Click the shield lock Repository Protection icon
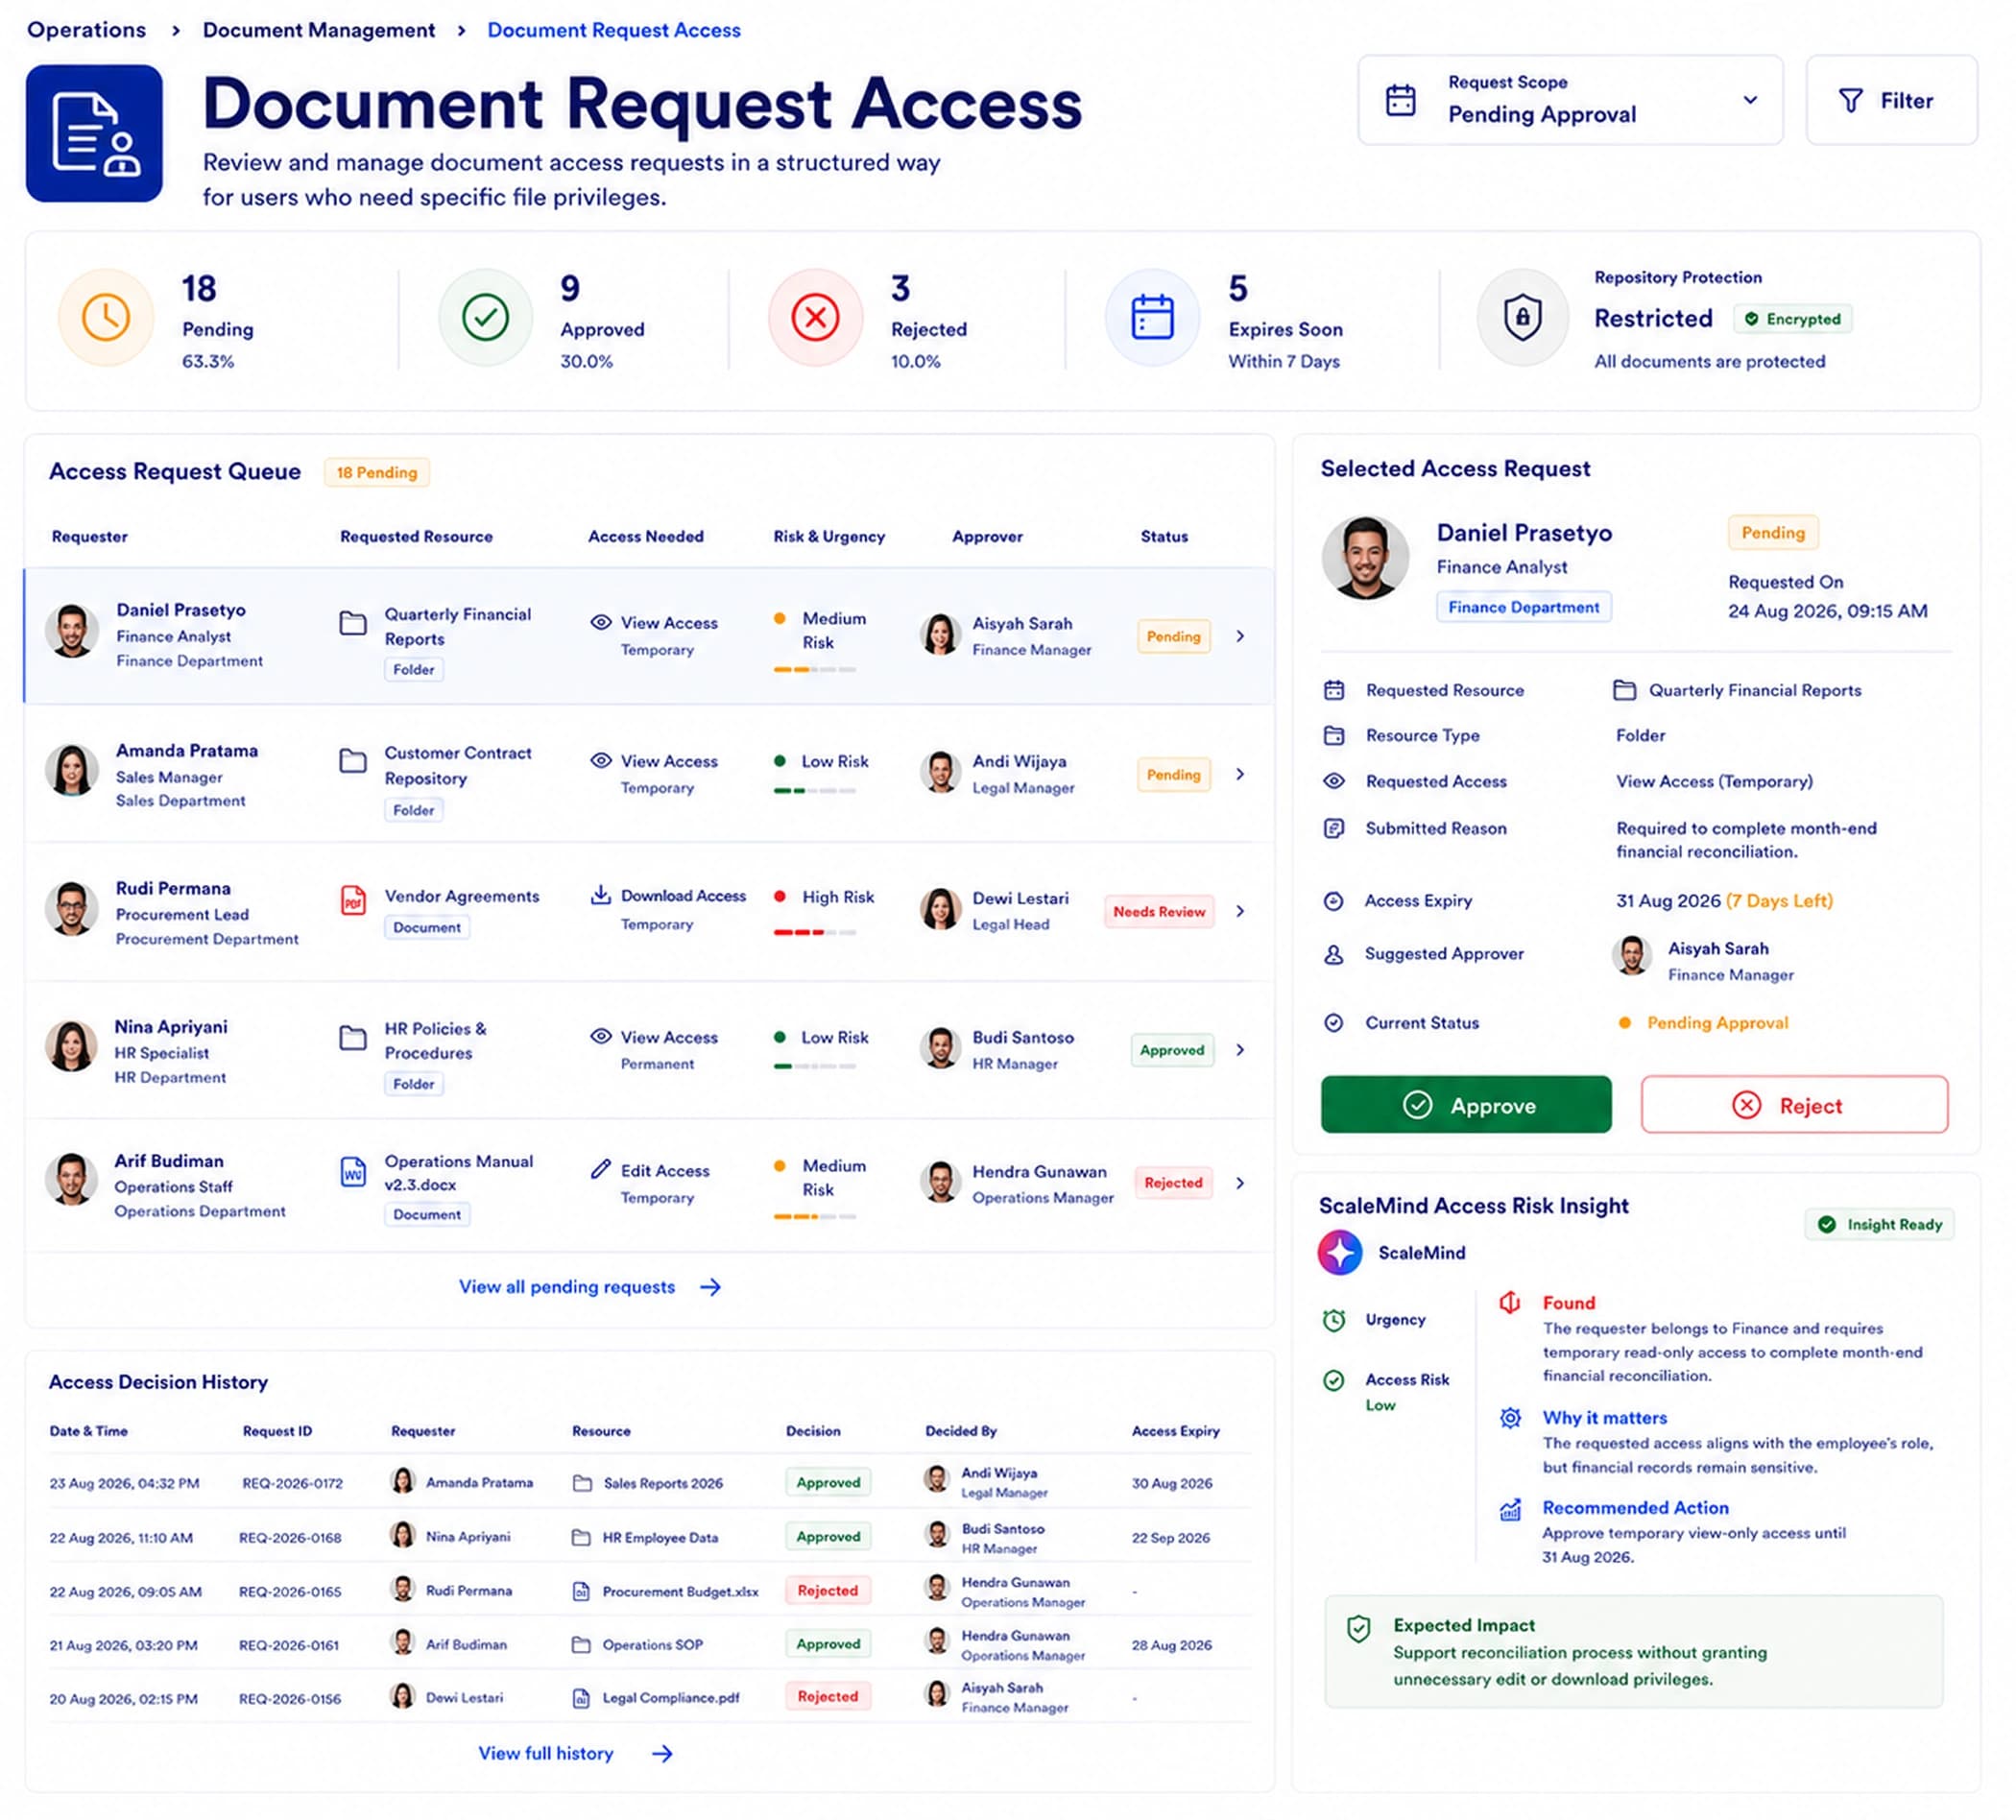The image size is (2016, 1820). [1522, 318]
